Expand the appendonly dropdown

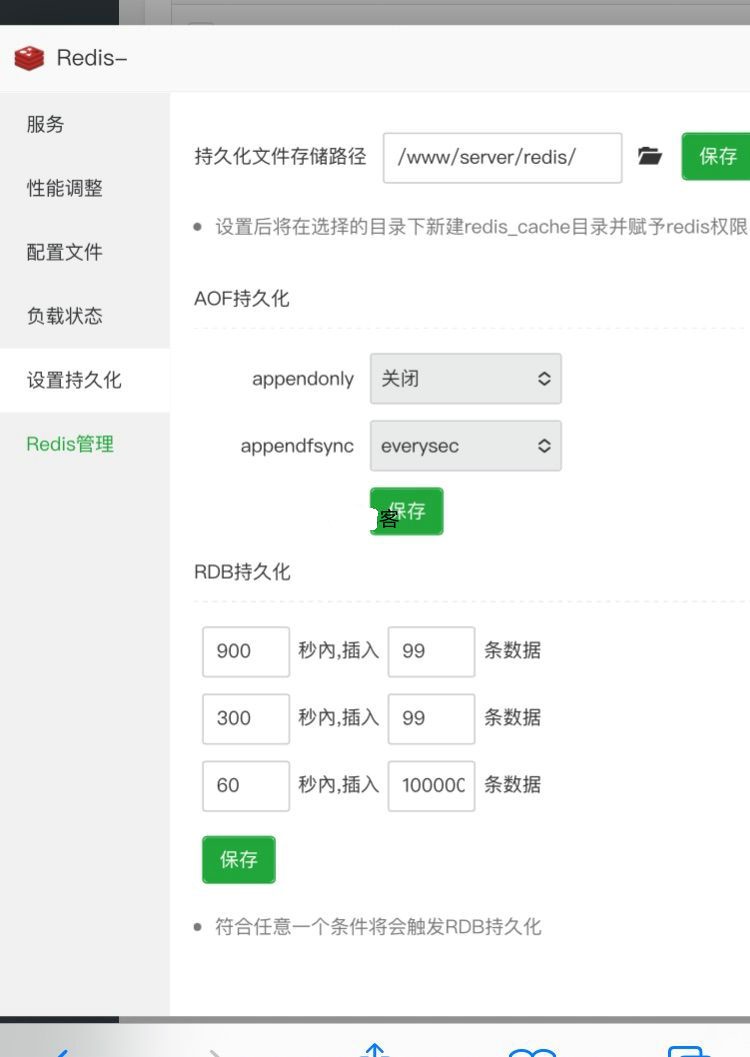[x=465, y=379]
